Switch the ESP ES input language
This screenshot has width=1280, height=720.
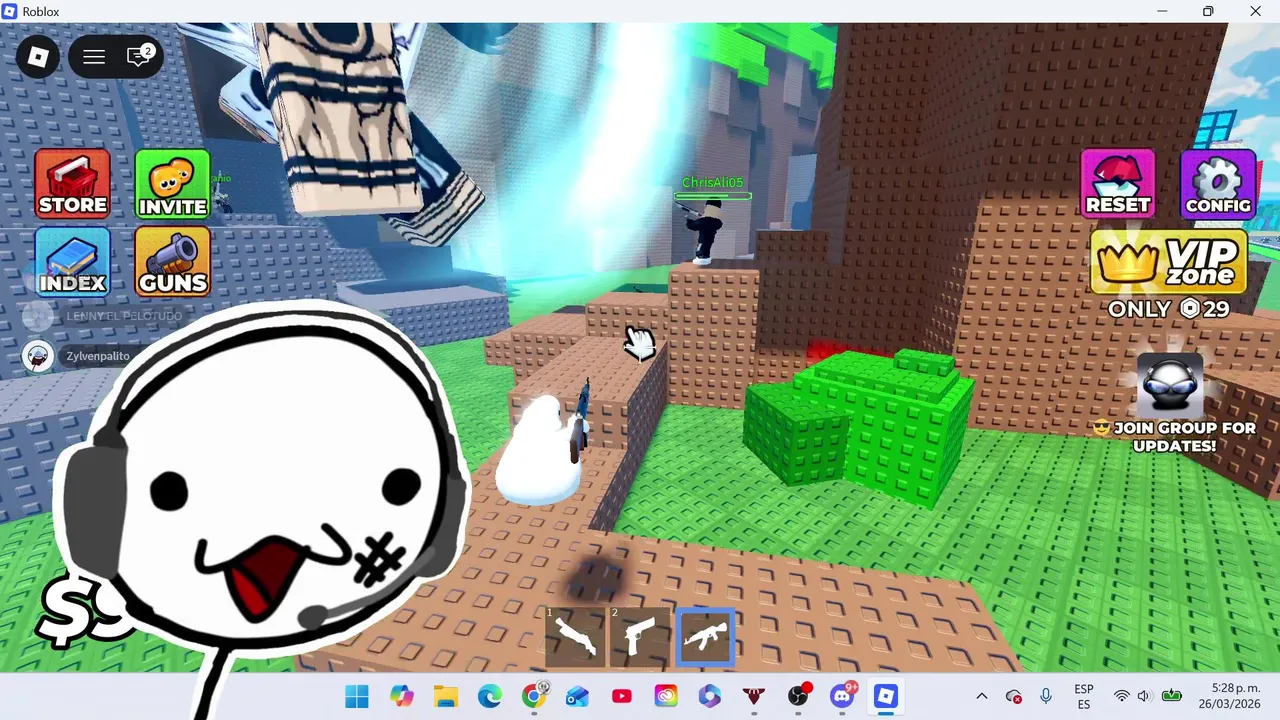(1083, 696)
